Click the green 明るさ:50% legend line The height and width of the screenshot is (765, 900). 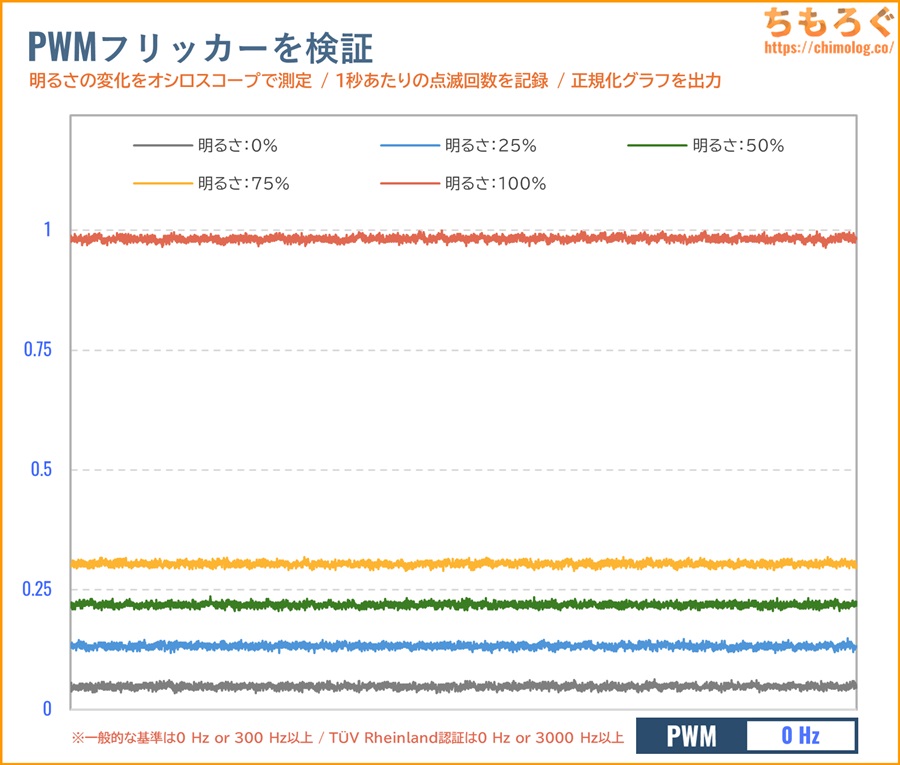coord(657,146)
